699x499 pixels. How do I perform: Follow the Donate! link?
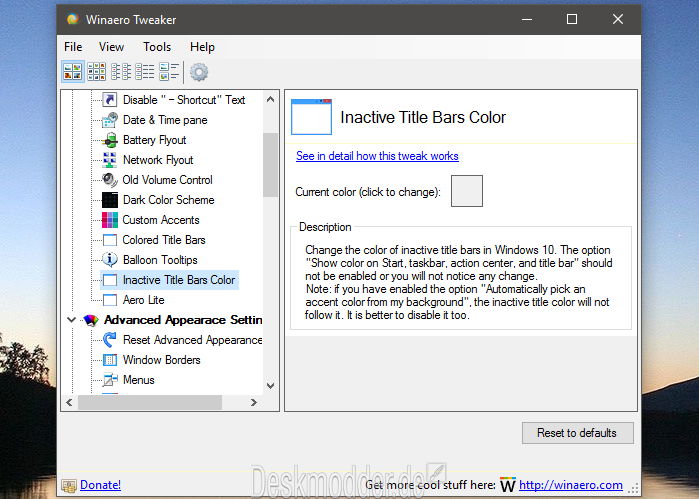(x=100, y=485)
